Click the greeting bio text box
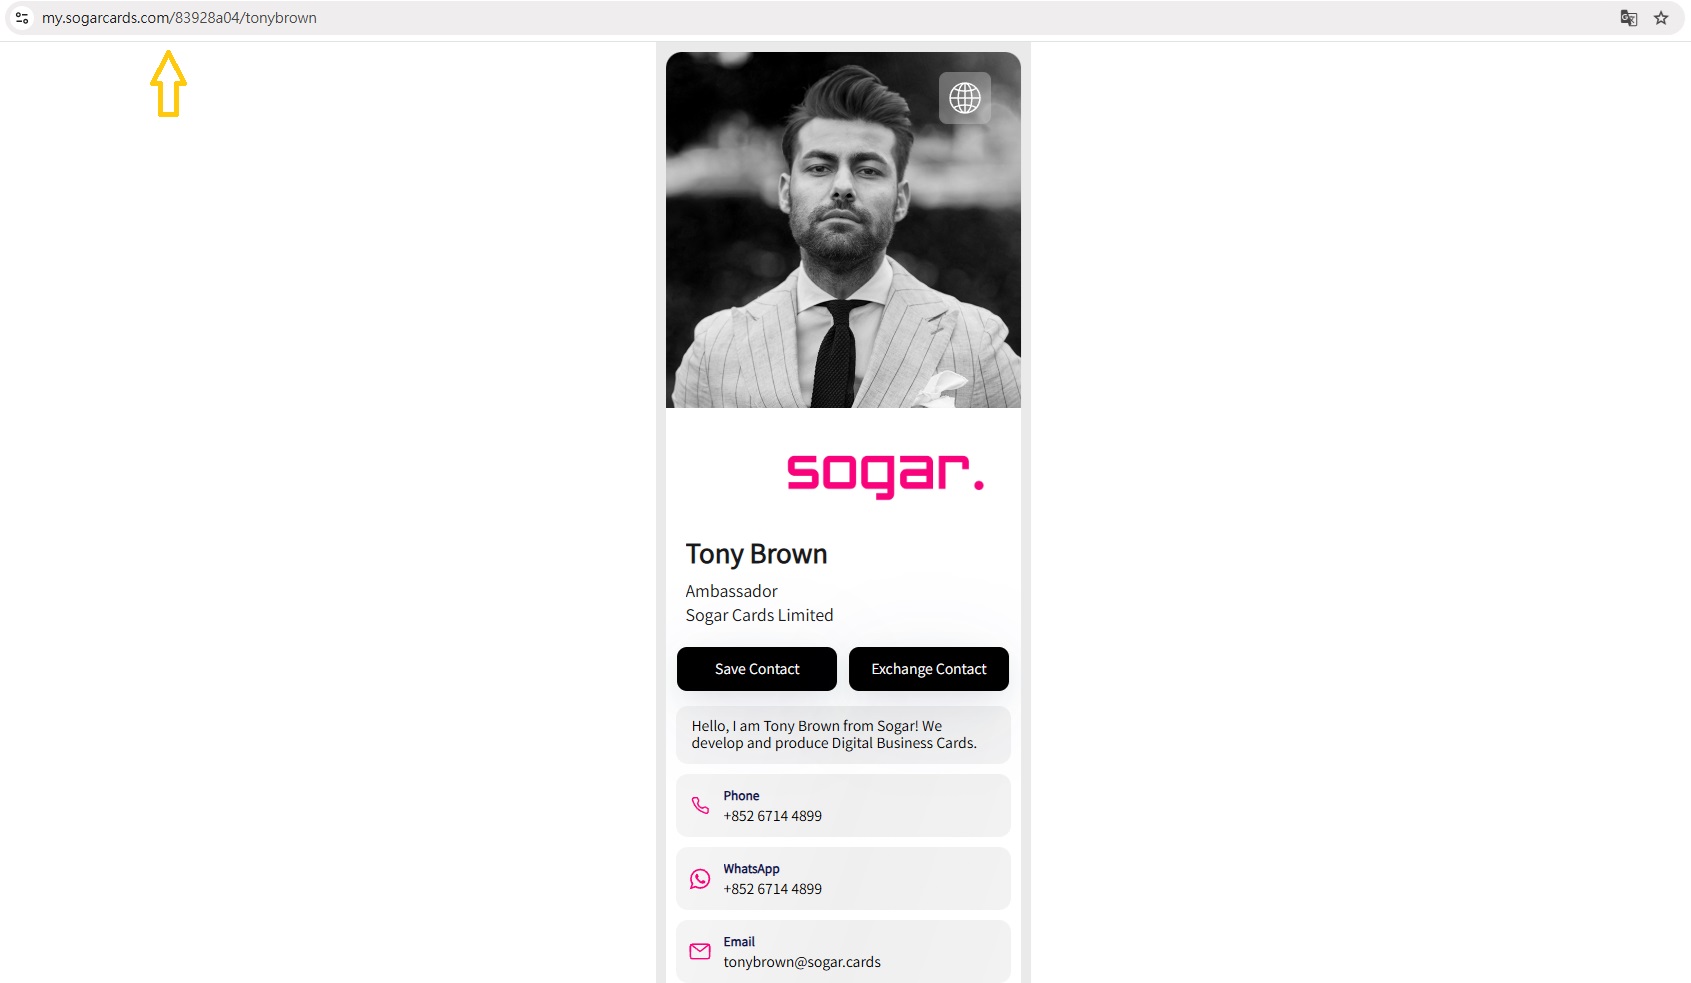Image resolution: width=1691 pixels, height=983 pixels. [843, 735]
